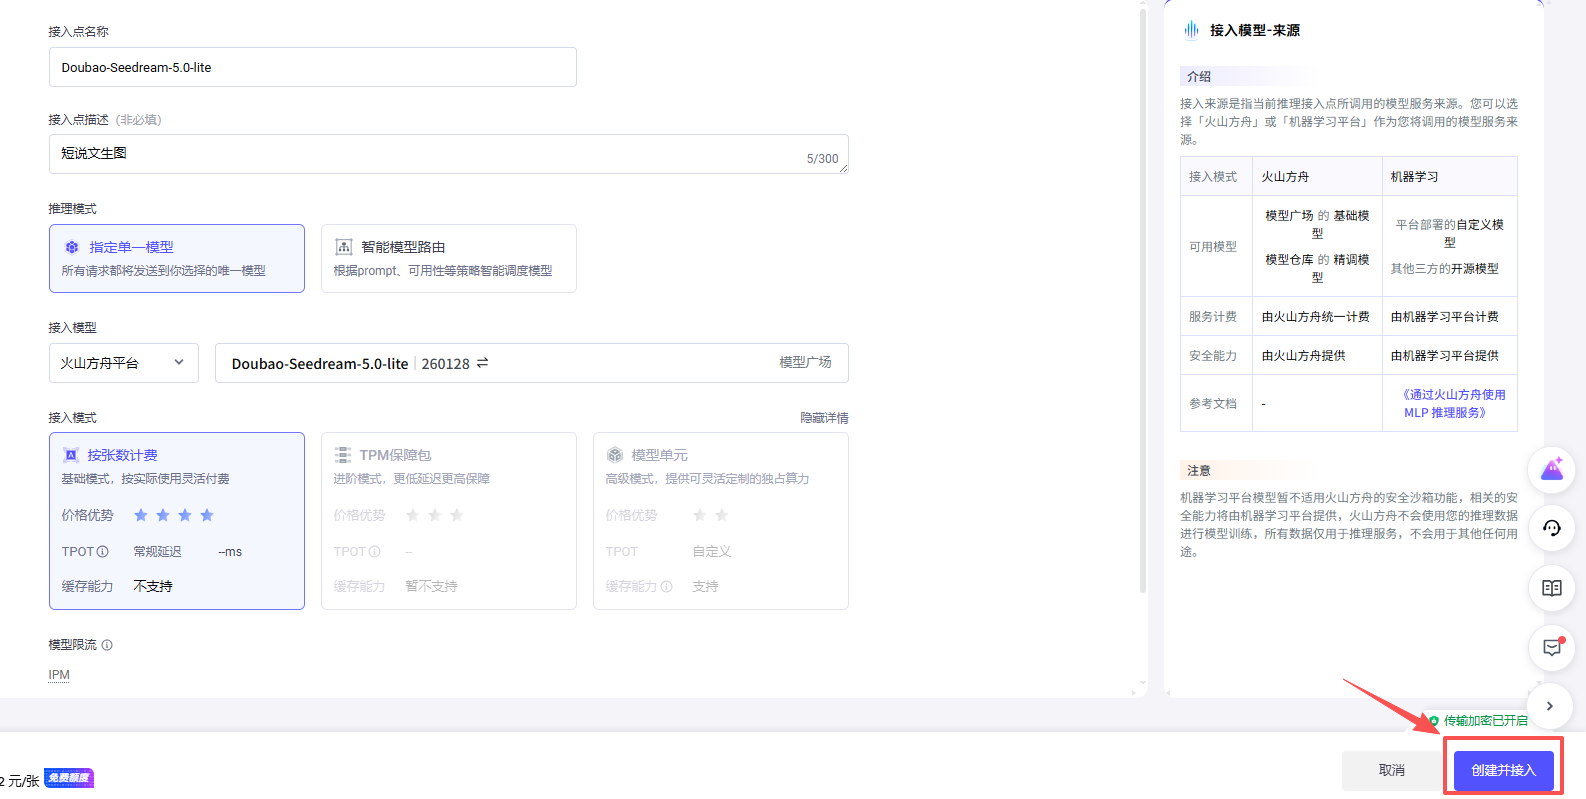Image resolution: width=1586 pixels, height=799 pixels.
Task: Click 模型广场 link in model selector
Action: click(805, 362)
